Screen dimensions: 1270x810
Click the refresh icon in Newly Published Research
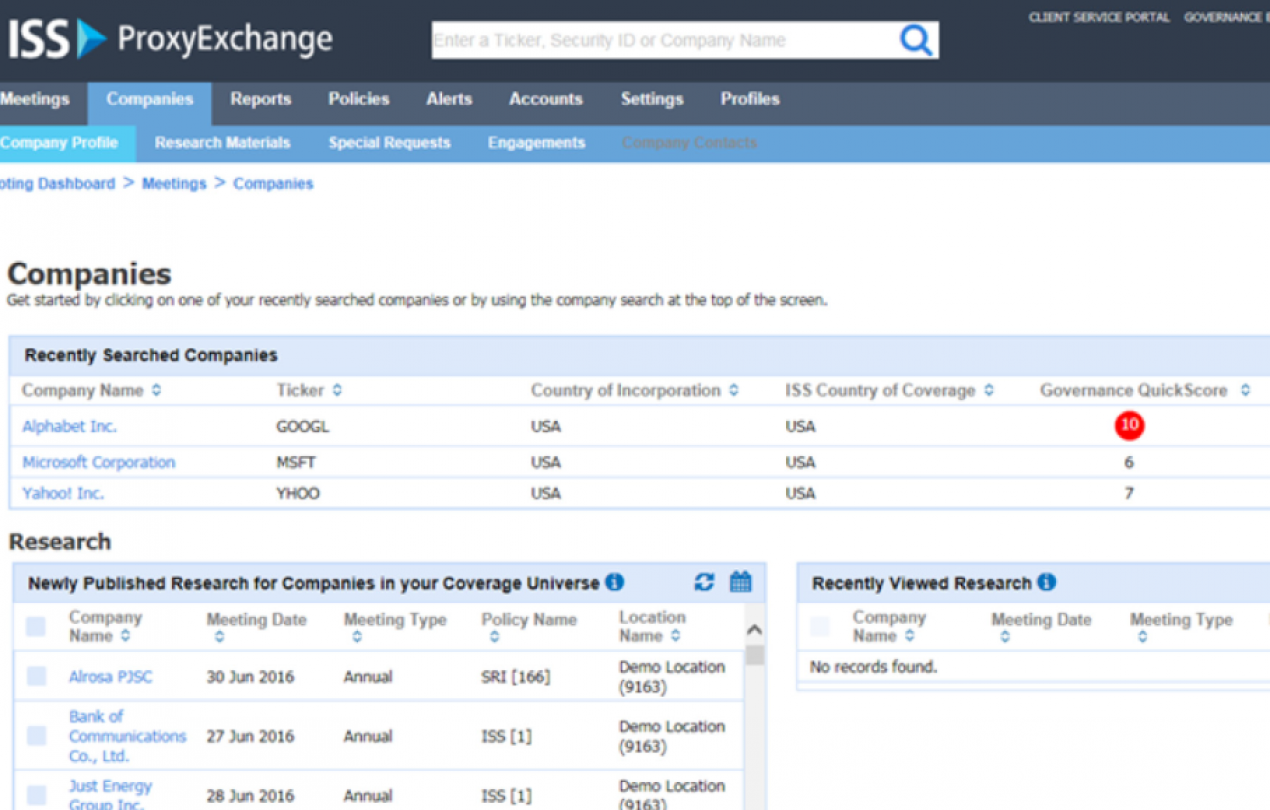[x=704, y=582]
